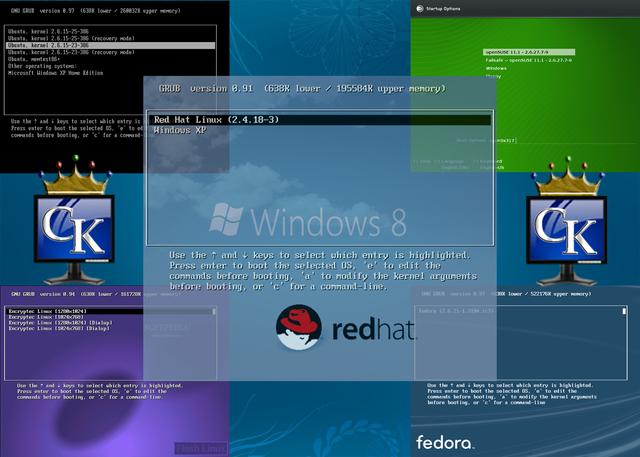Click the scroll marker in the purple GRUB menu
640x457 pixels.
pos(213,311)
